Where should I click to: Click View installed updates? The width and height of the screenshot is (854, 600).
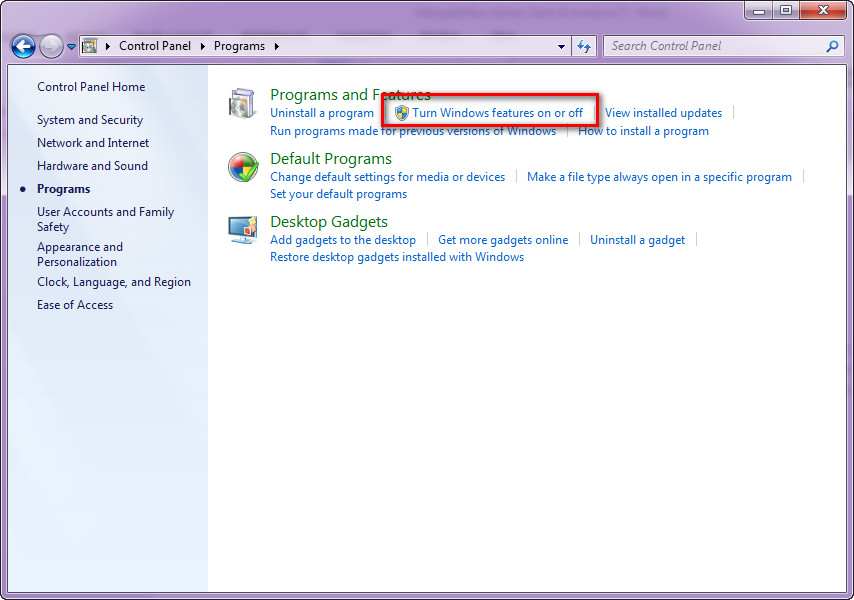point(663,113)
